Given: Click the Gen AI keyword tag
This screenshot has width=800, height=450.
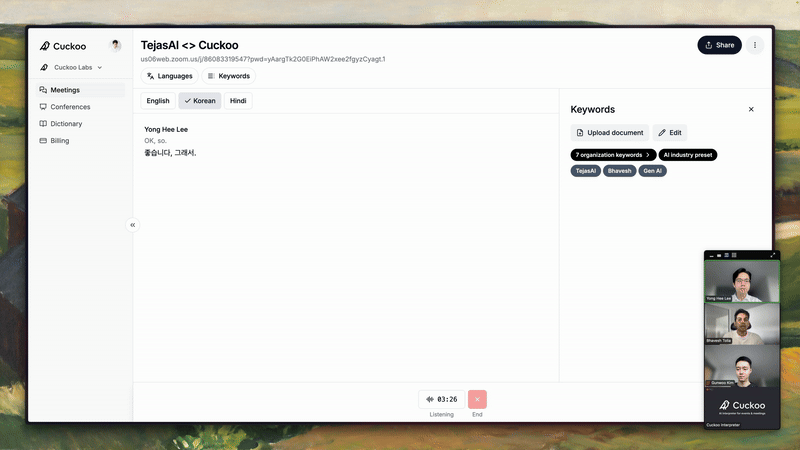Looking at the screenshot, I should click(x=652, y=171).
